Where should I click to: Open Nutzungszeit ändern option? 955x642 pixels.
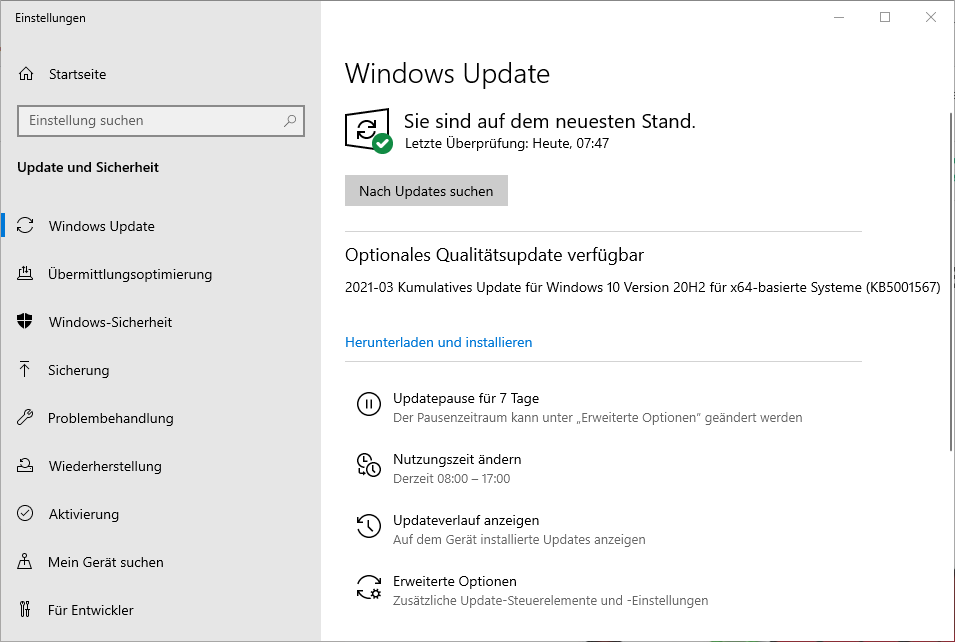coord(456,459)
